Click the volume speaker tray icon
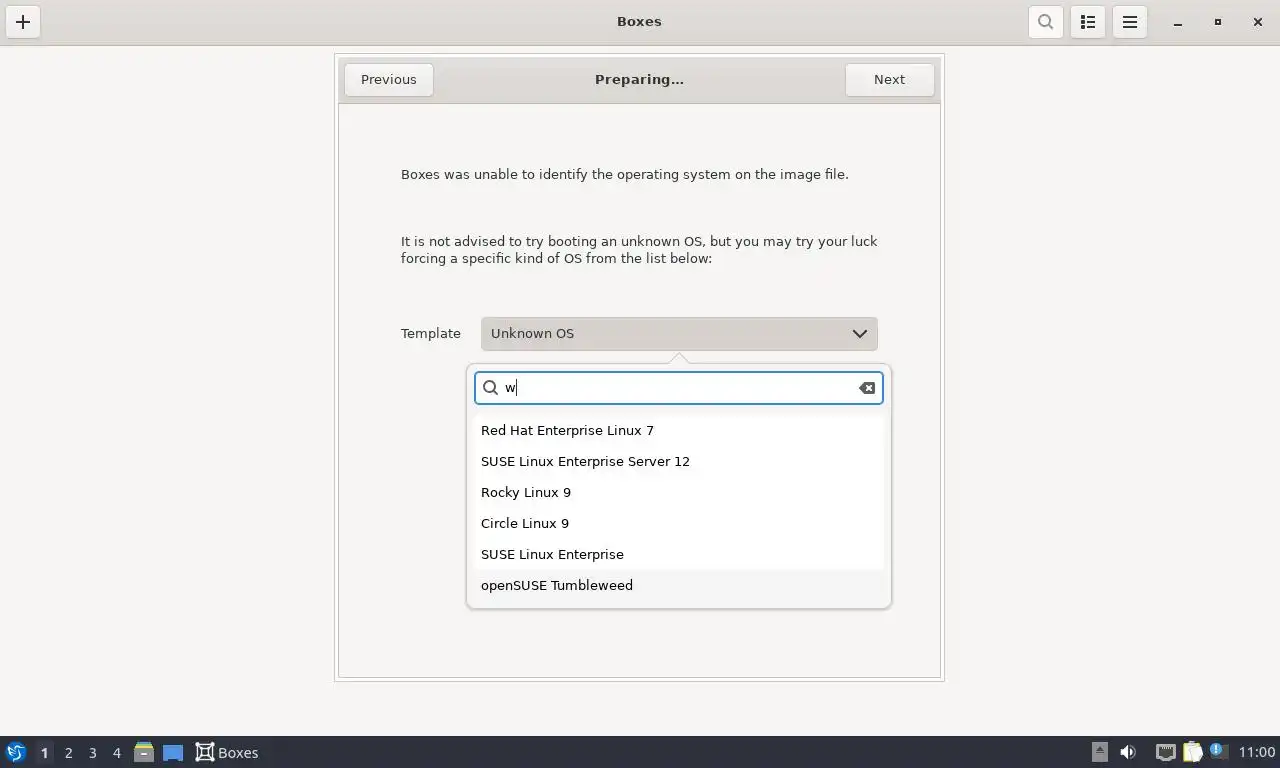The height and width of the screenshot is (768, 1280). (1128, 752)
